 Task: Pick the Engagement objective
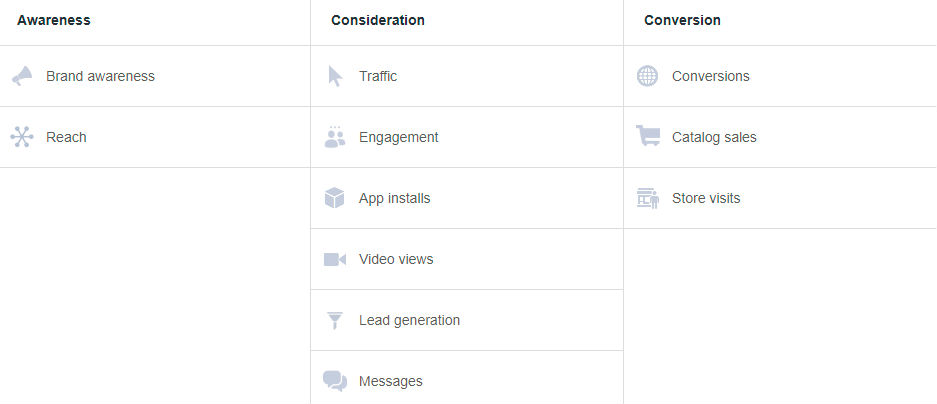point(398,137)
